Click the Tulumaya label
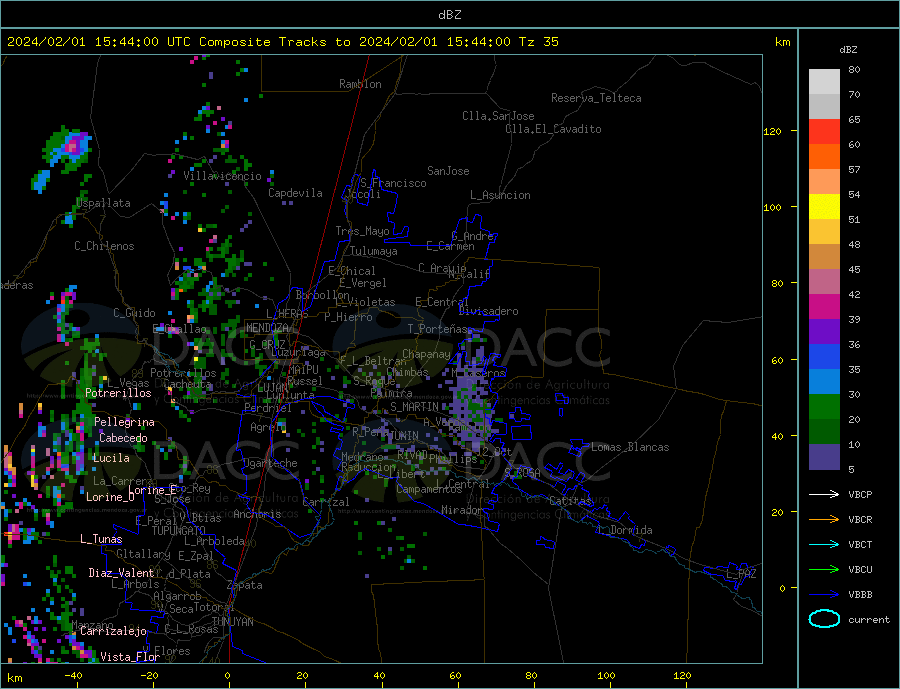 click(374, 251)
